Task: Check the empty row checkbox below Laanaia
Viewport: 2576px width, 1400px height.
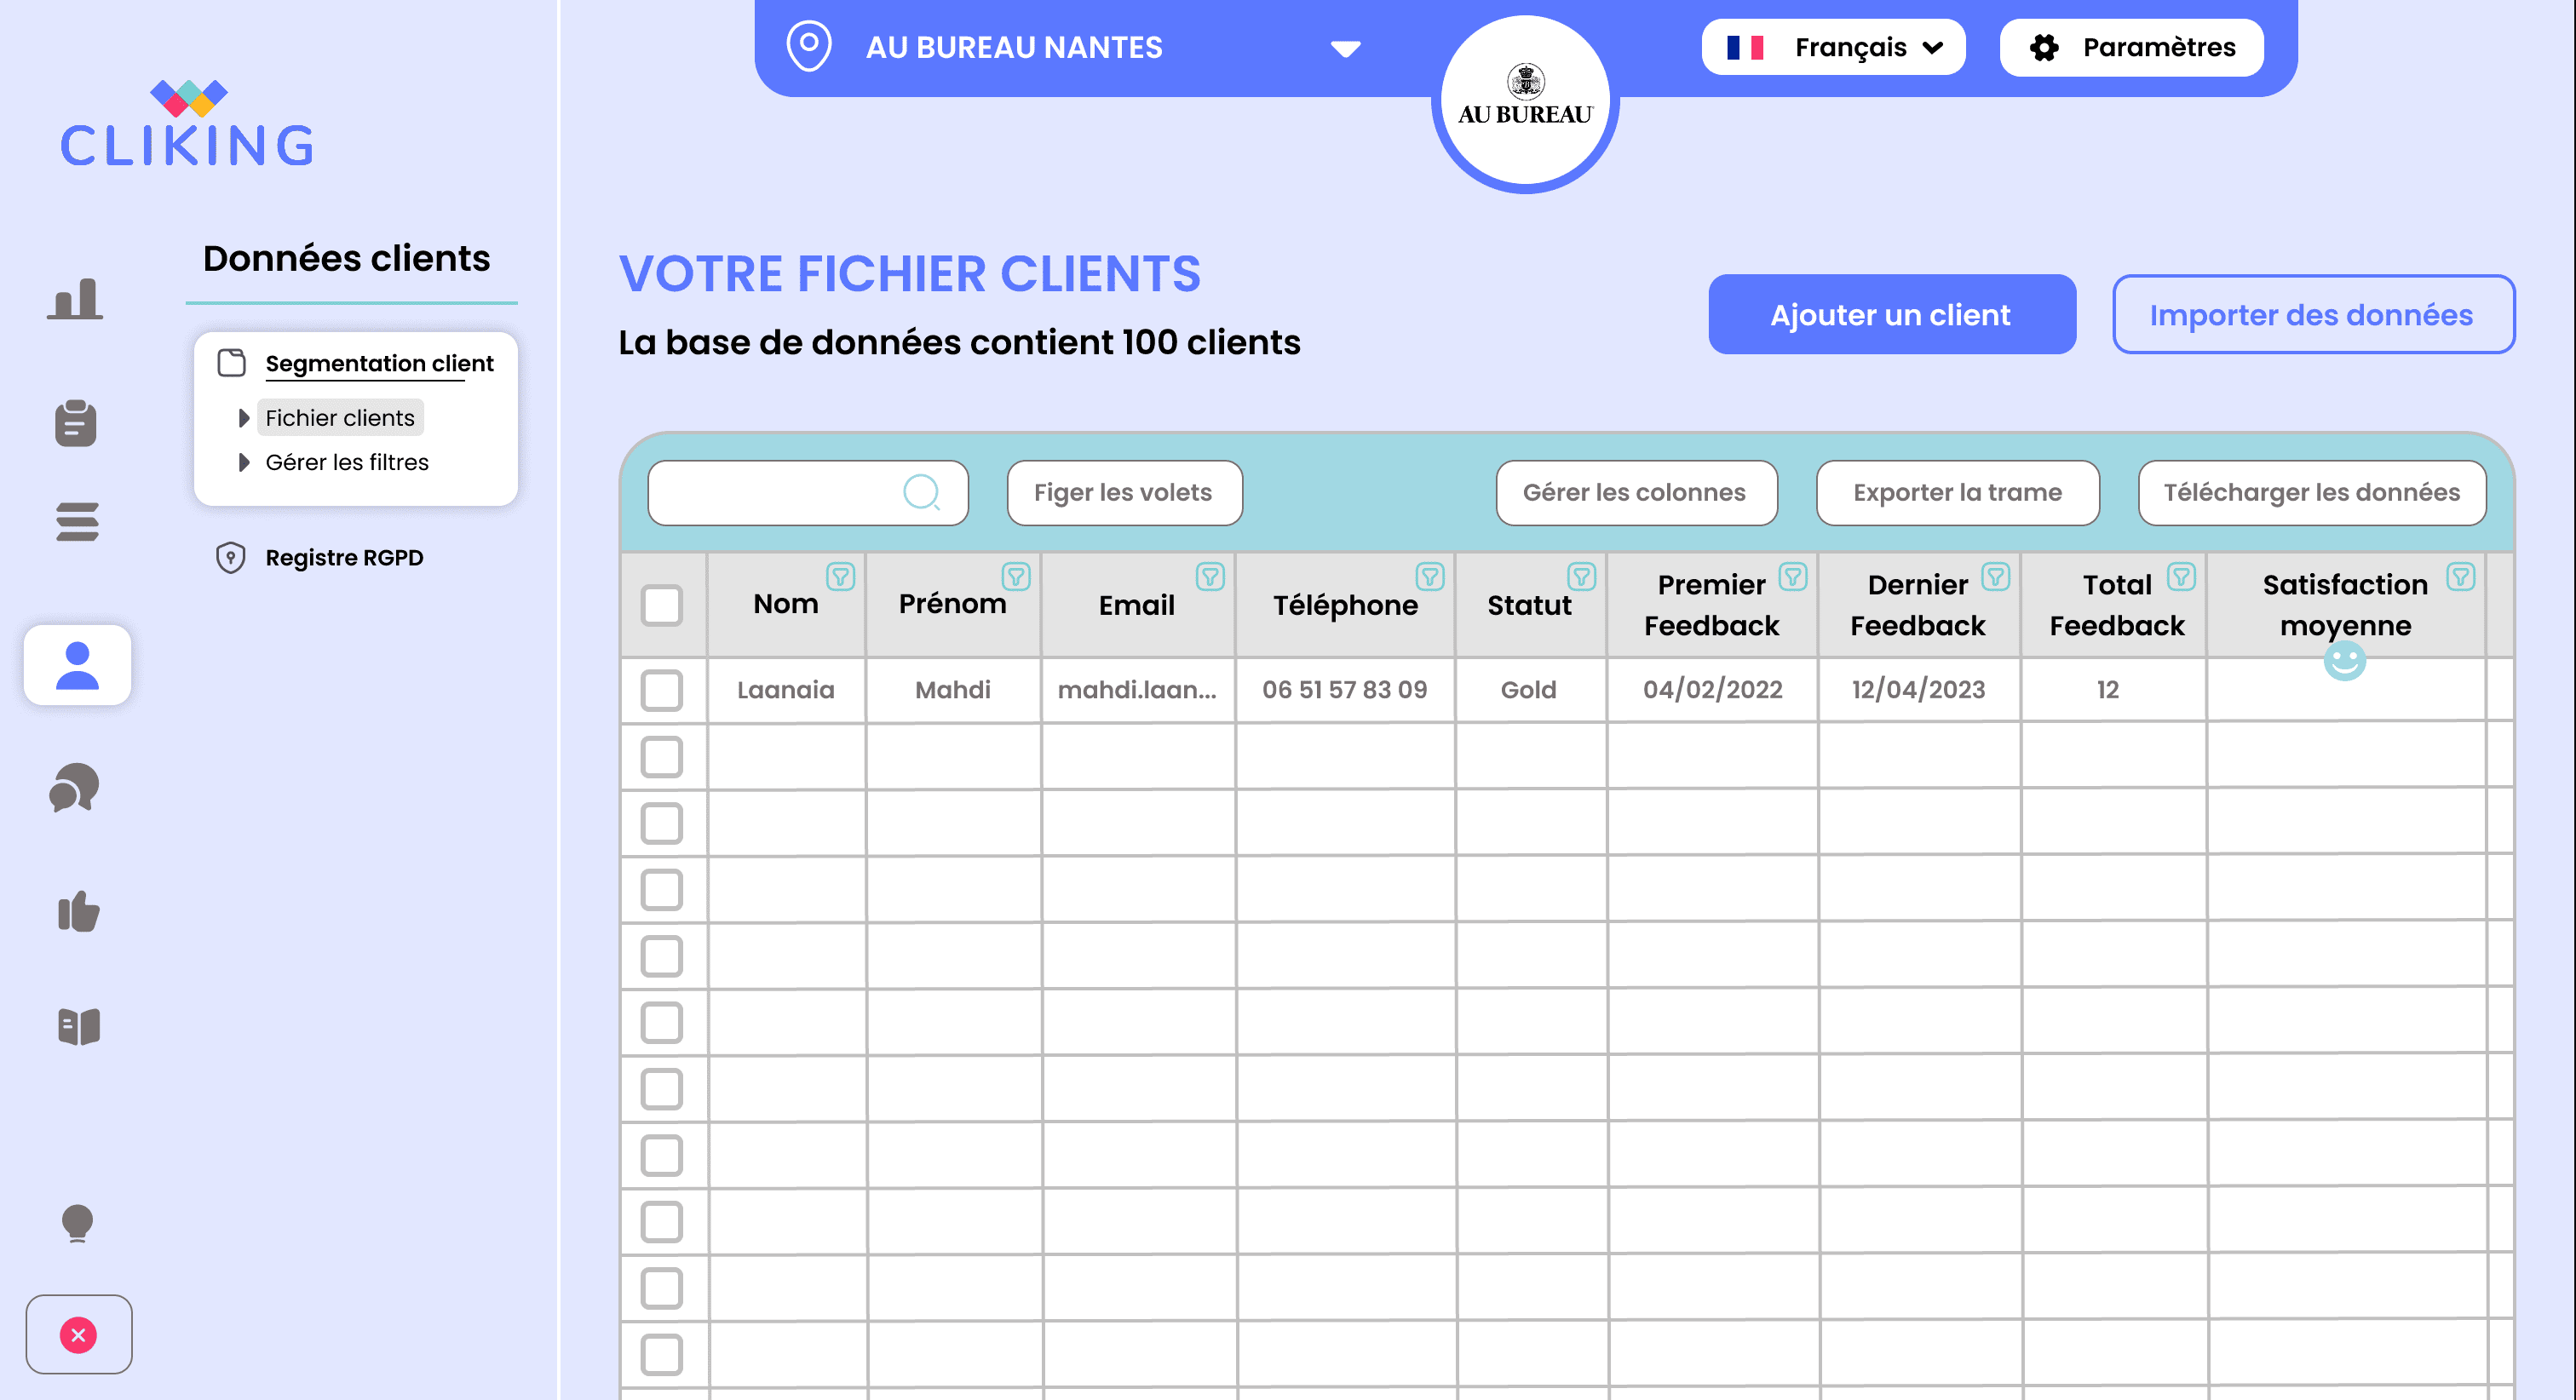Action: tap(662, 757)
